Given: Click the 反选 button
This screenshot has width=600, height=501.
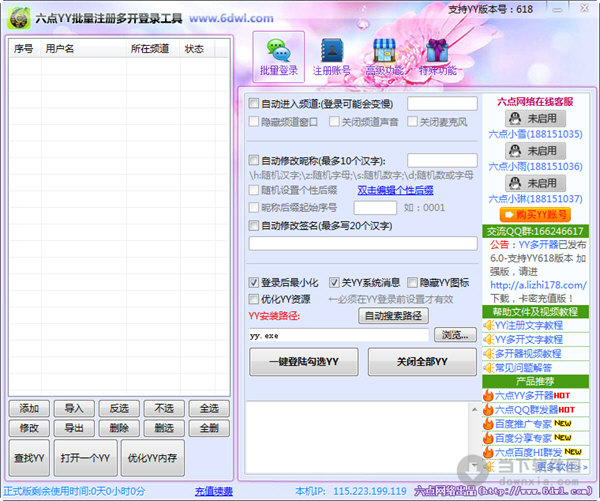Looking at the screenshot, I should click(119, 409).
